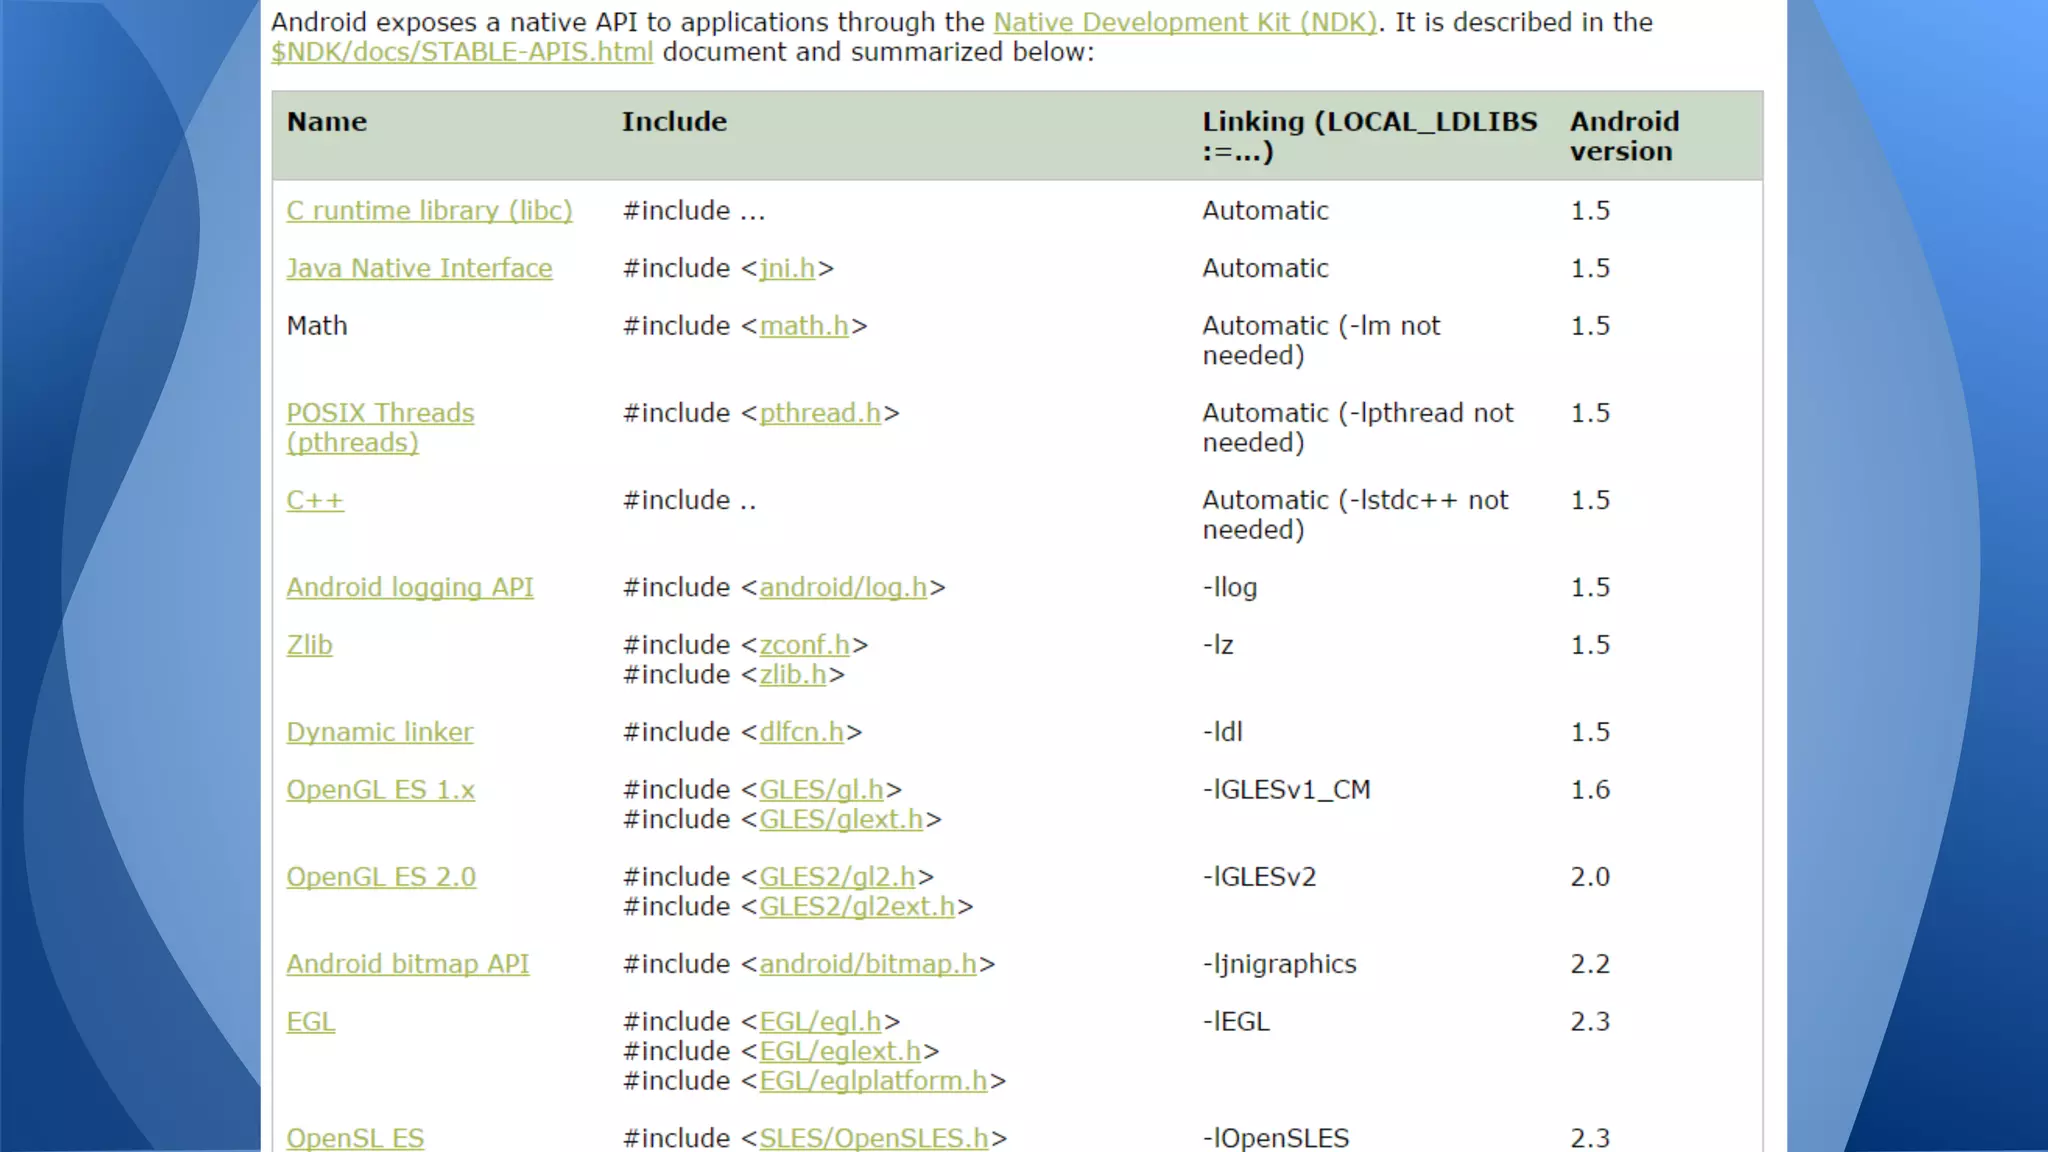Select version 1.6 in OpenGL ES 1.x row
The image size is (2048, 1152).
point(1590,790)
